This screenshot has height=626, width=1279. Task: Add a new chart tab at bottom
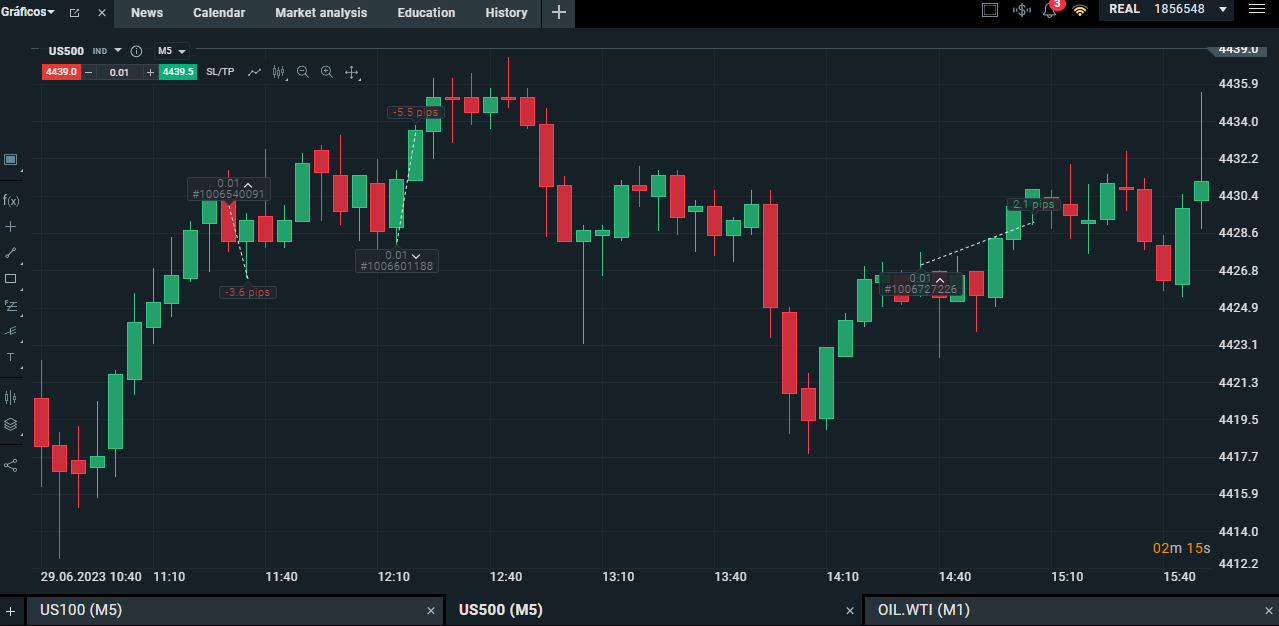click(x=10, y=610)
